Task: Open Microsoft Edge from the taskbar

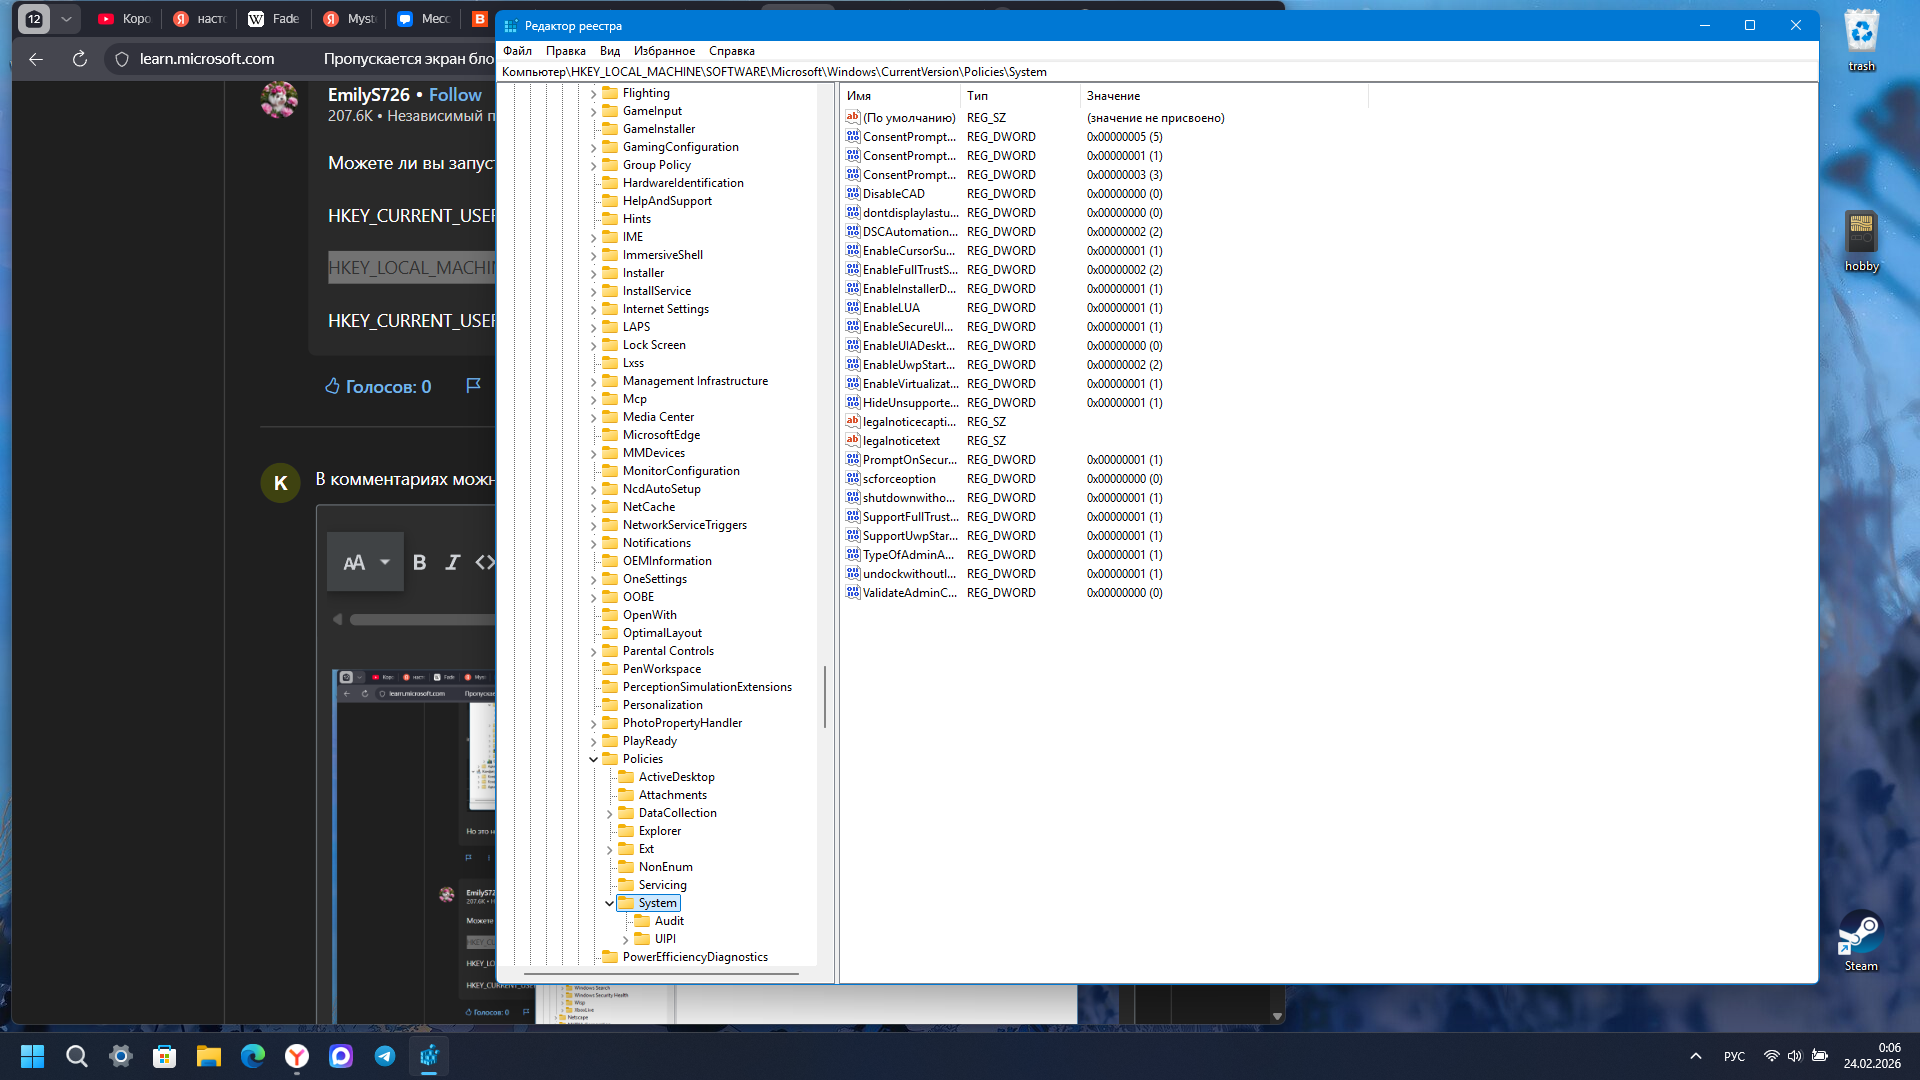Action: [x=252, y=1056]
